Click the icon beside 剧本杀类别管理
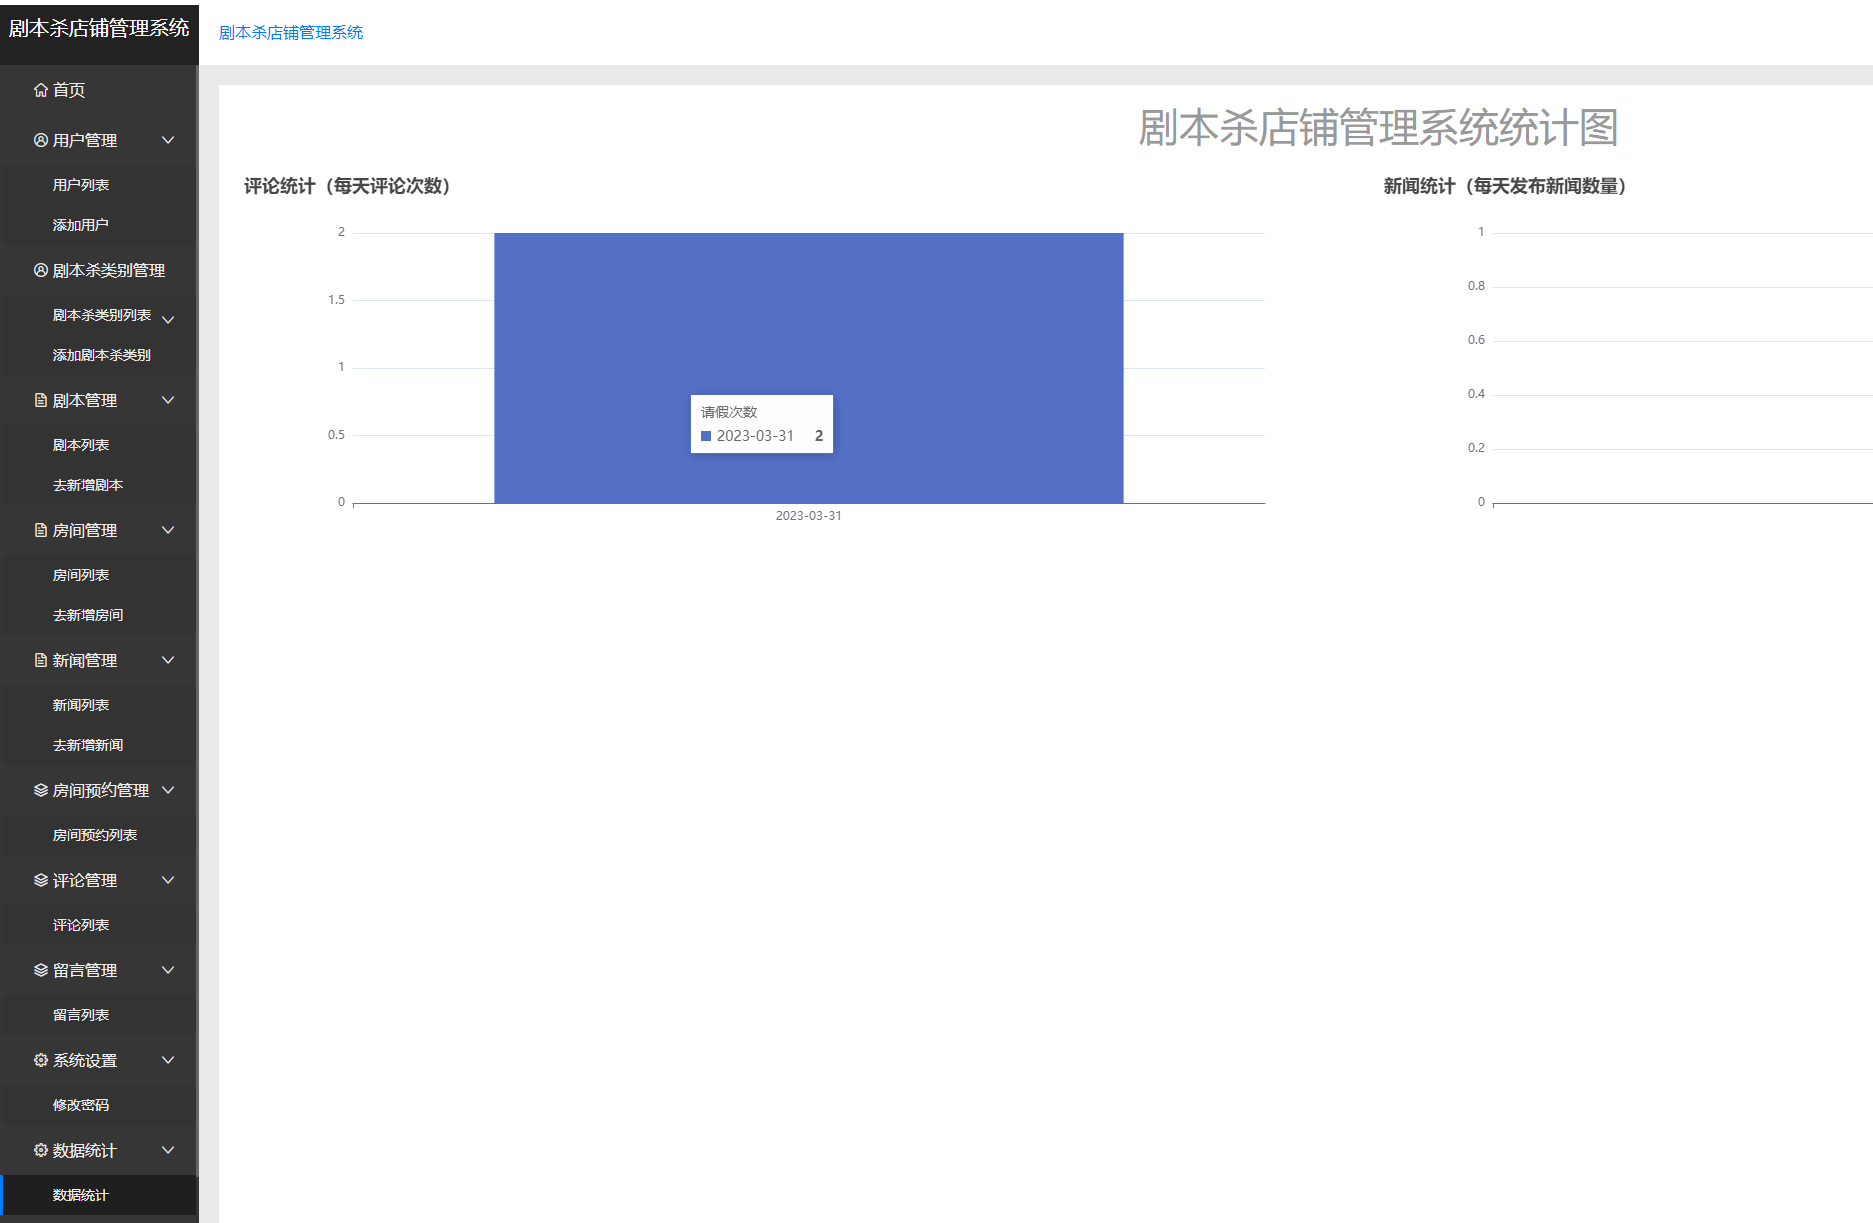Screen dimensions: 1873x1223 pyautogui.click(x=40, y=270)
